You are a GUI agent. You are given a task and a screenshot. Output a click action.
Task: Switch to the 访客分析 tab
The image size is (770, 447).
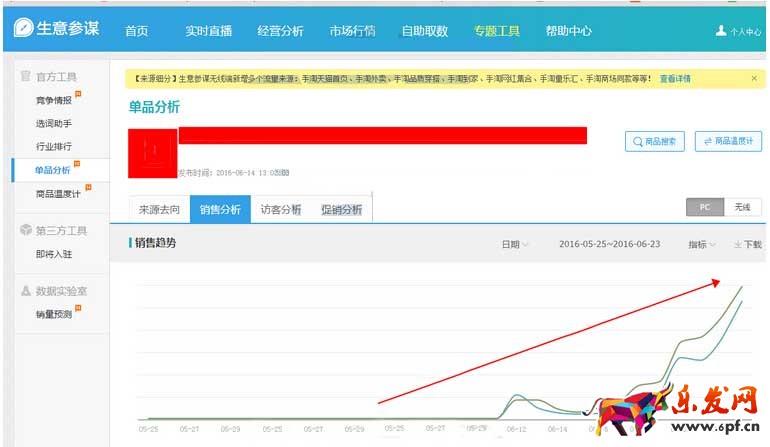click(281, 210)
